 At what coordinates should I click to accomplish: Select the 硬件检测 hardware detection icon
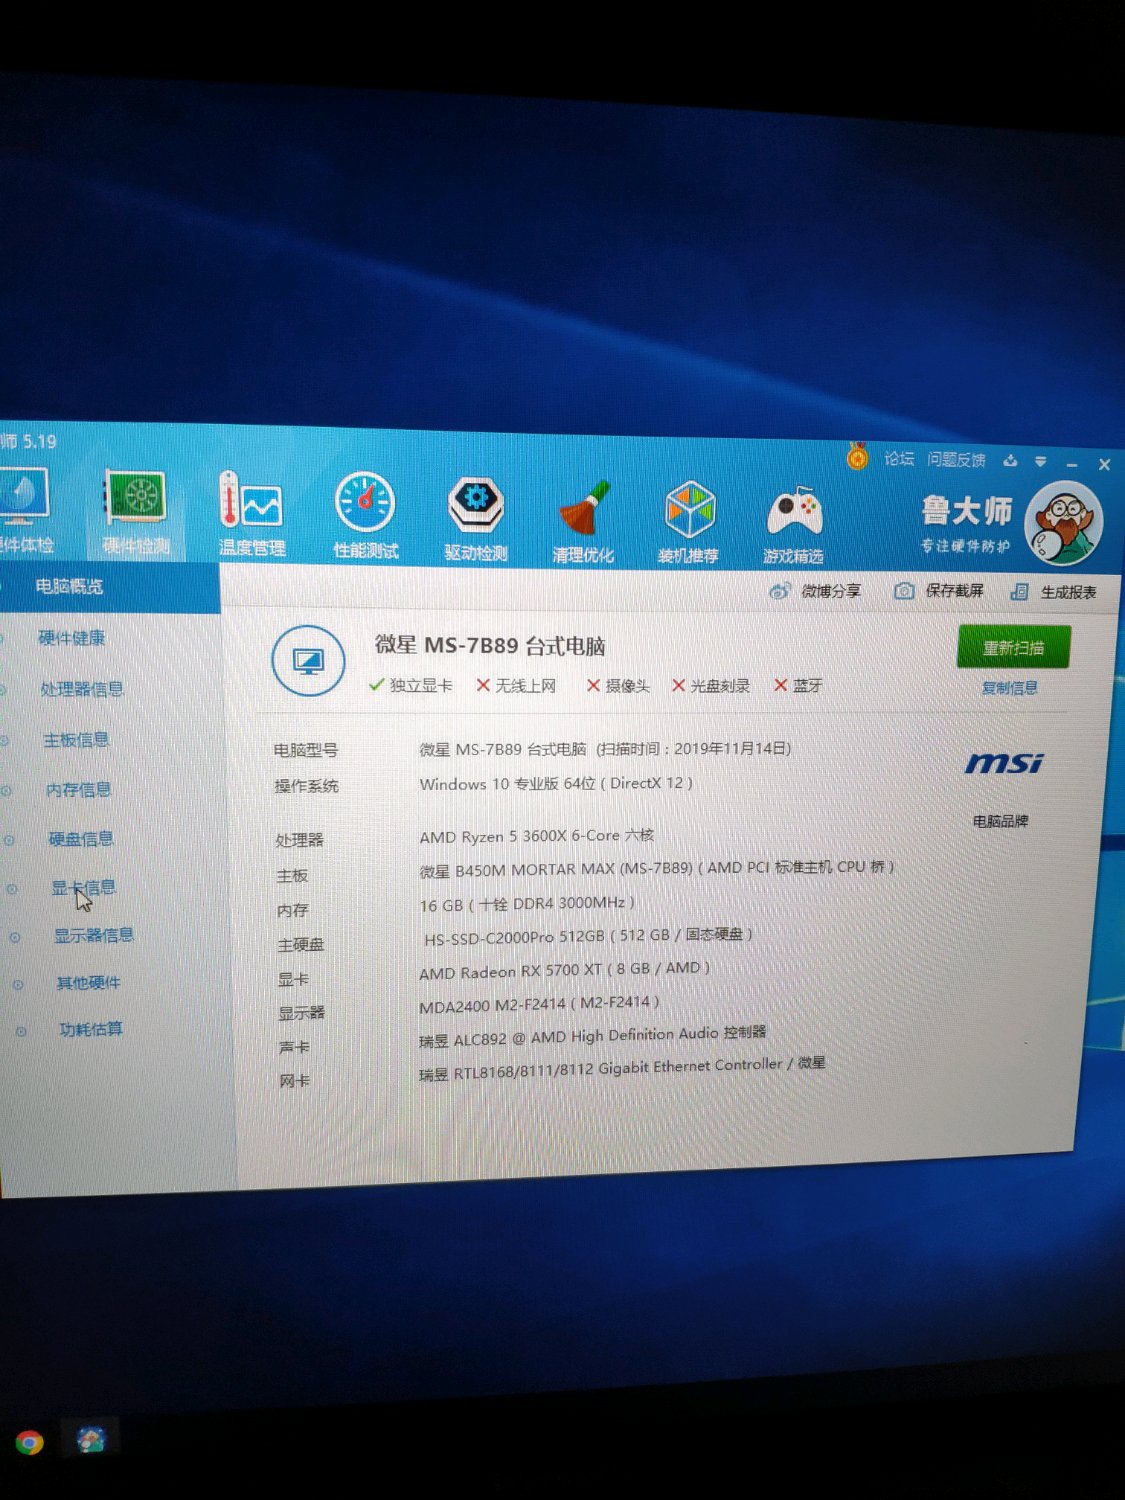click(136, 512)
